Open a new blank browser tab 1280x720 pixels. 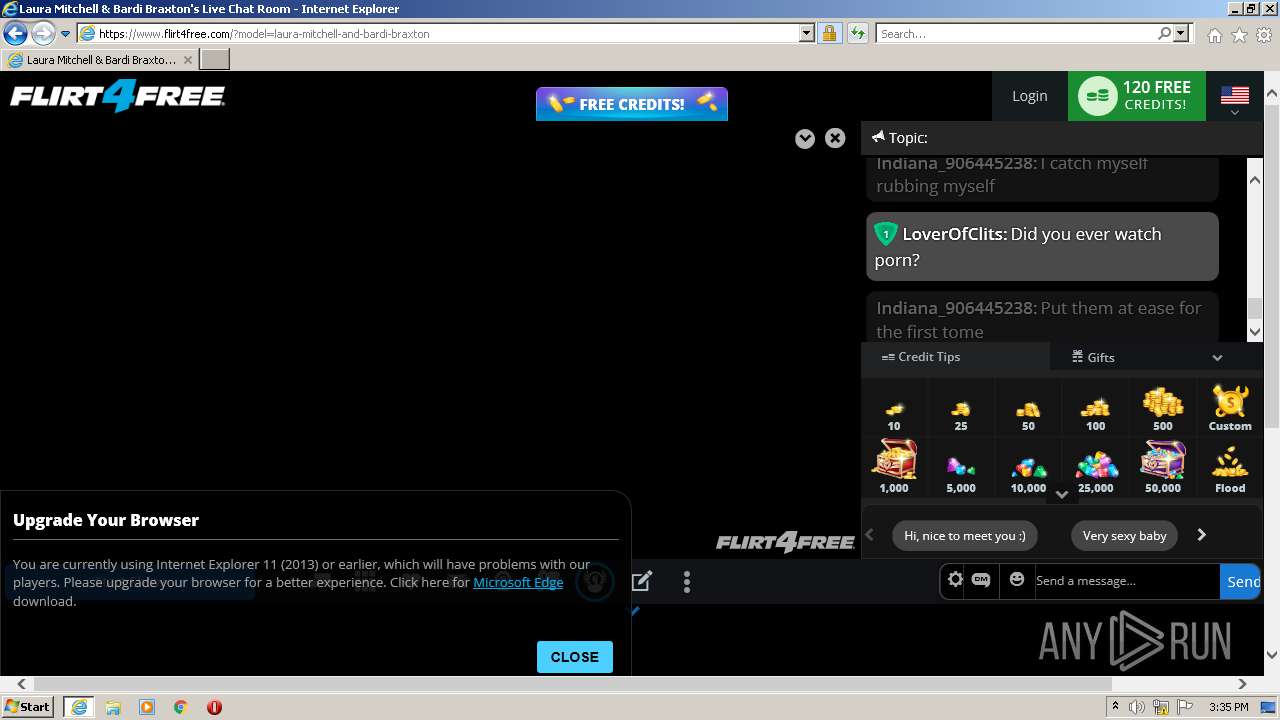(x=215, y=60)
